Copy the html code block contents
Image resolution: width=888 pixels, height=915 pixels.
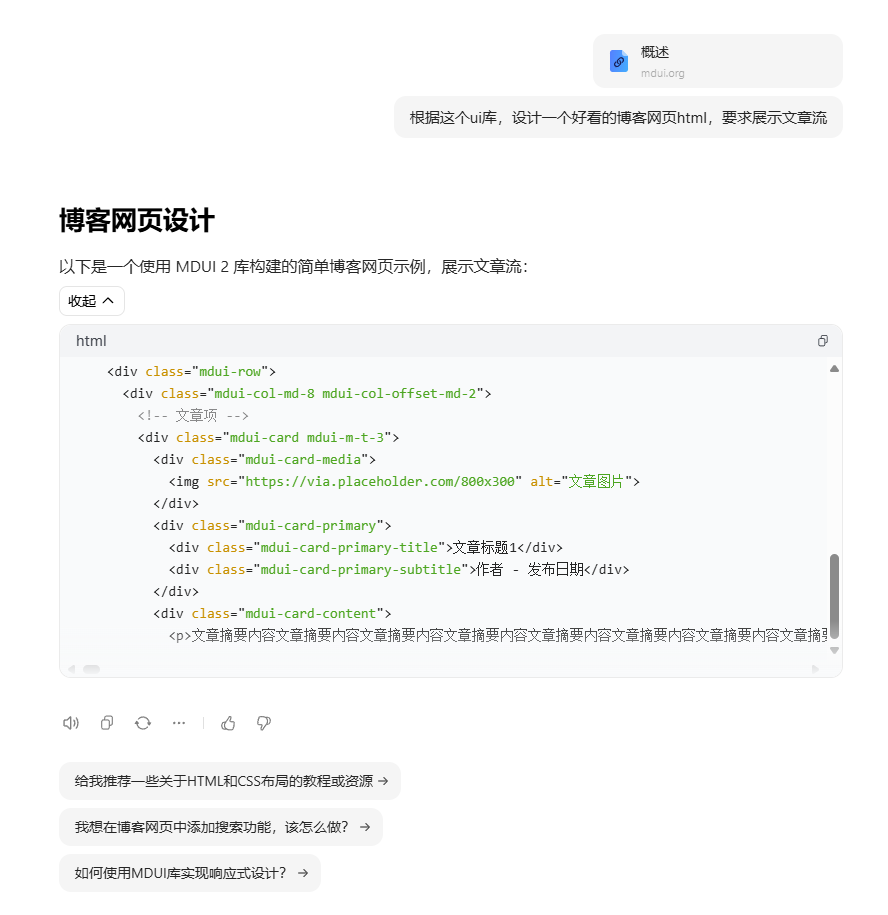(x=823, y=341)
